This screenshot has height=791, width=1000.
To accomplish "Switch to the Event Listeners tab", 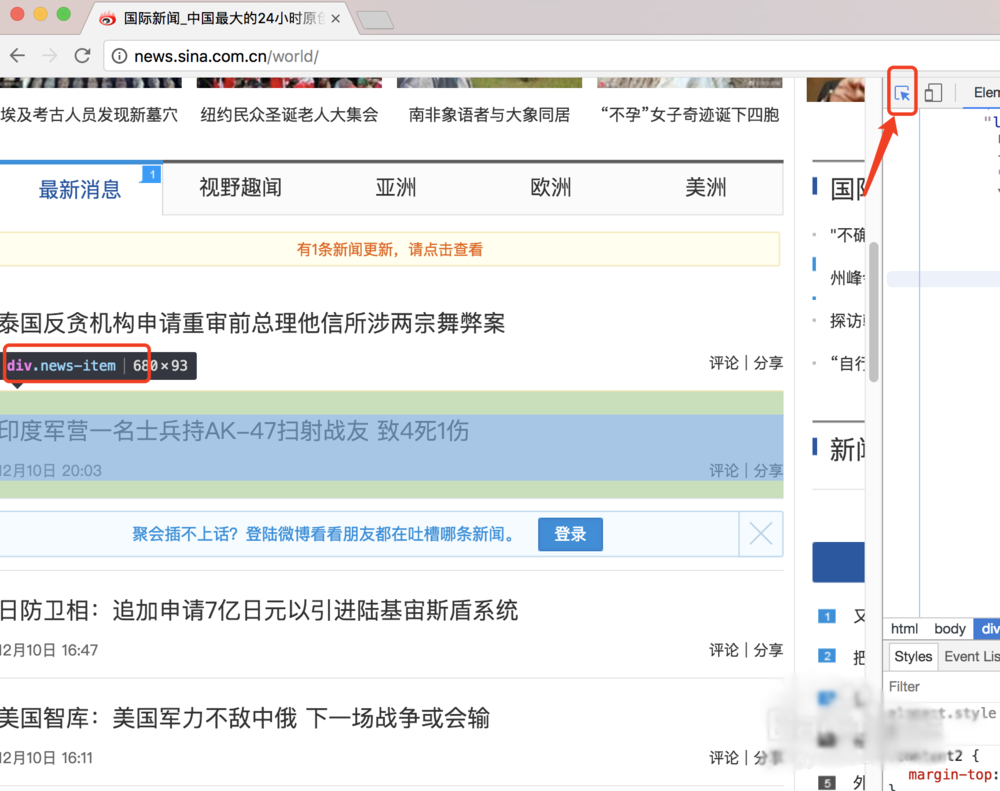I will click(969, 657).
